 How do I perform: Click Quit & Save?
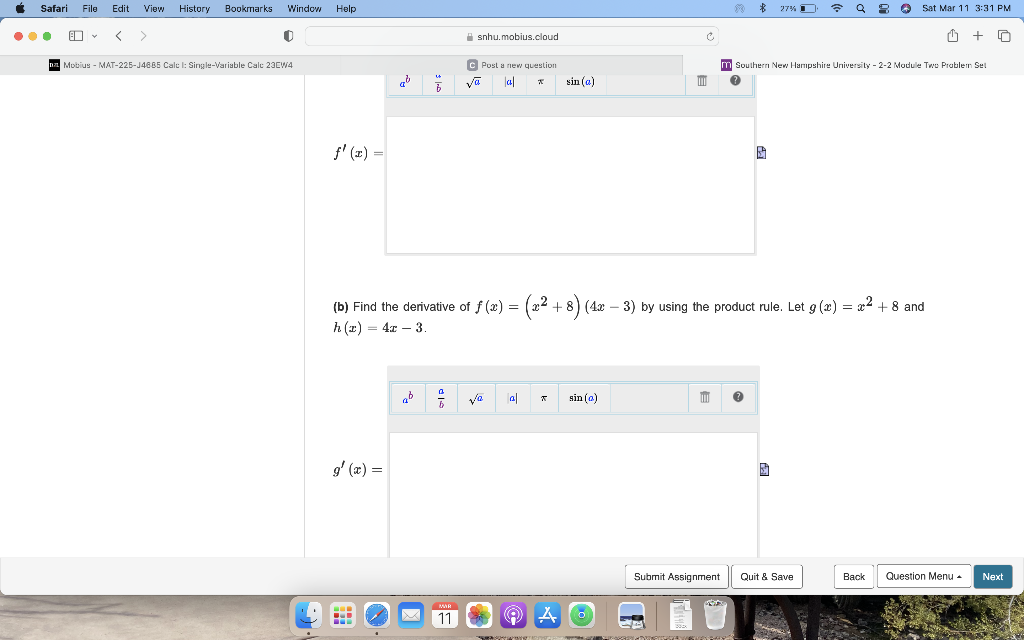click(766, 576)
